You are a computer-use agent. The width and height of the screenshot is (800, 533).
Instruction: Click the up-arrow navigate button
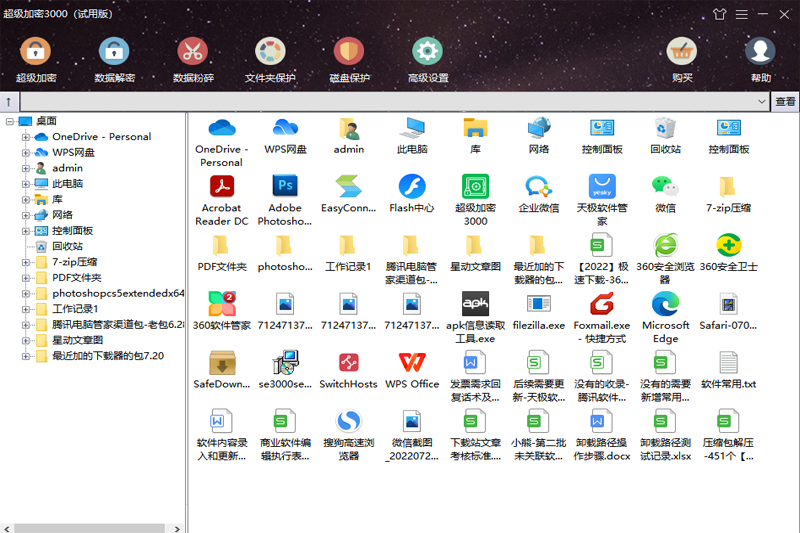9,102
